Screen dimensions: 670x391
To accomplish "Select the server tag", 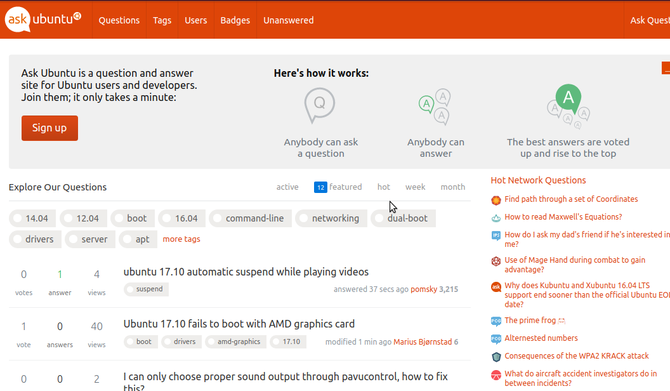I will coord(90,239).
